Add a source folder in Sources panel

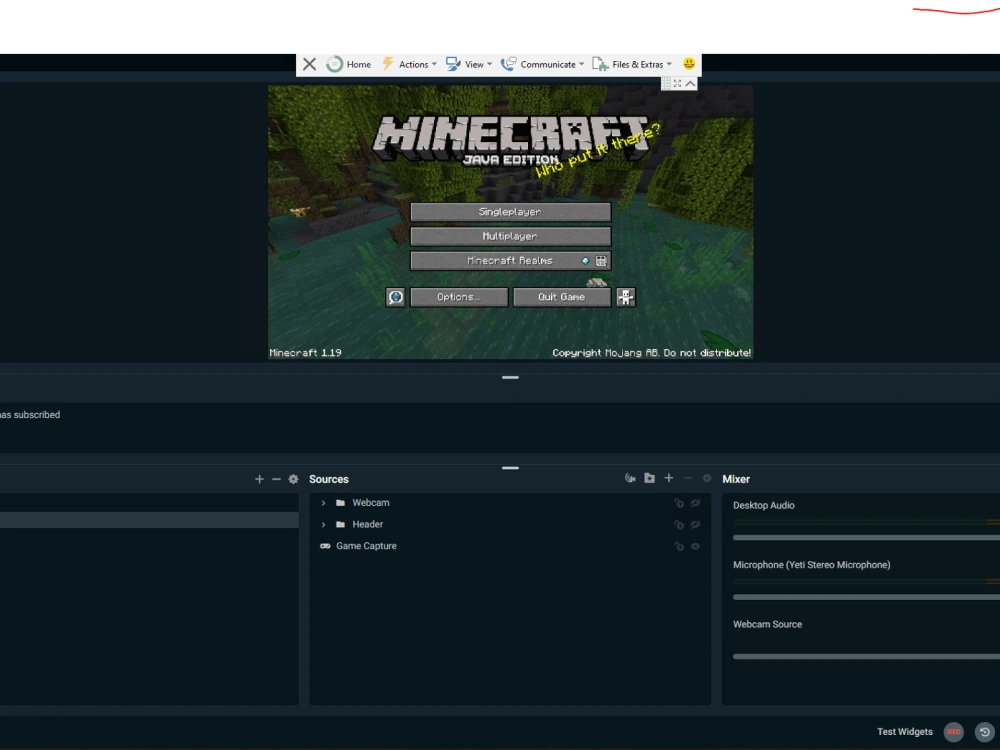coord(649,478)
